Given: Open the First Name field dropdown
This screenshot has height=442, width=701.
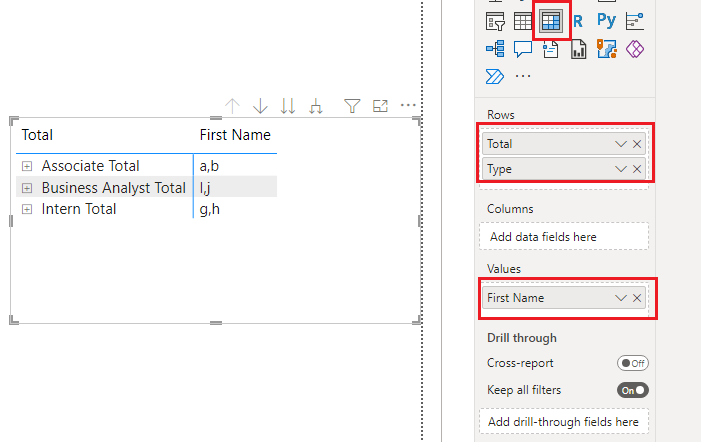Looking at the screenshot, I should coord(621,298).
